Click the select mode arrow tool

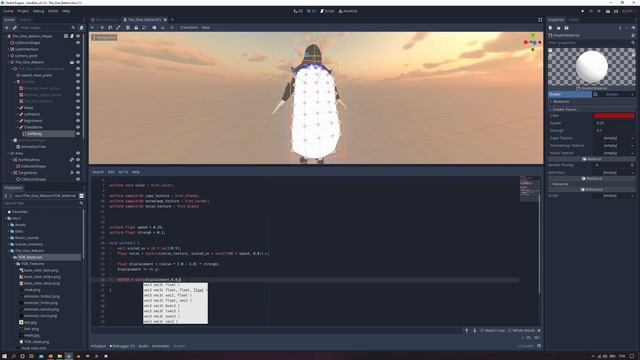93,28
